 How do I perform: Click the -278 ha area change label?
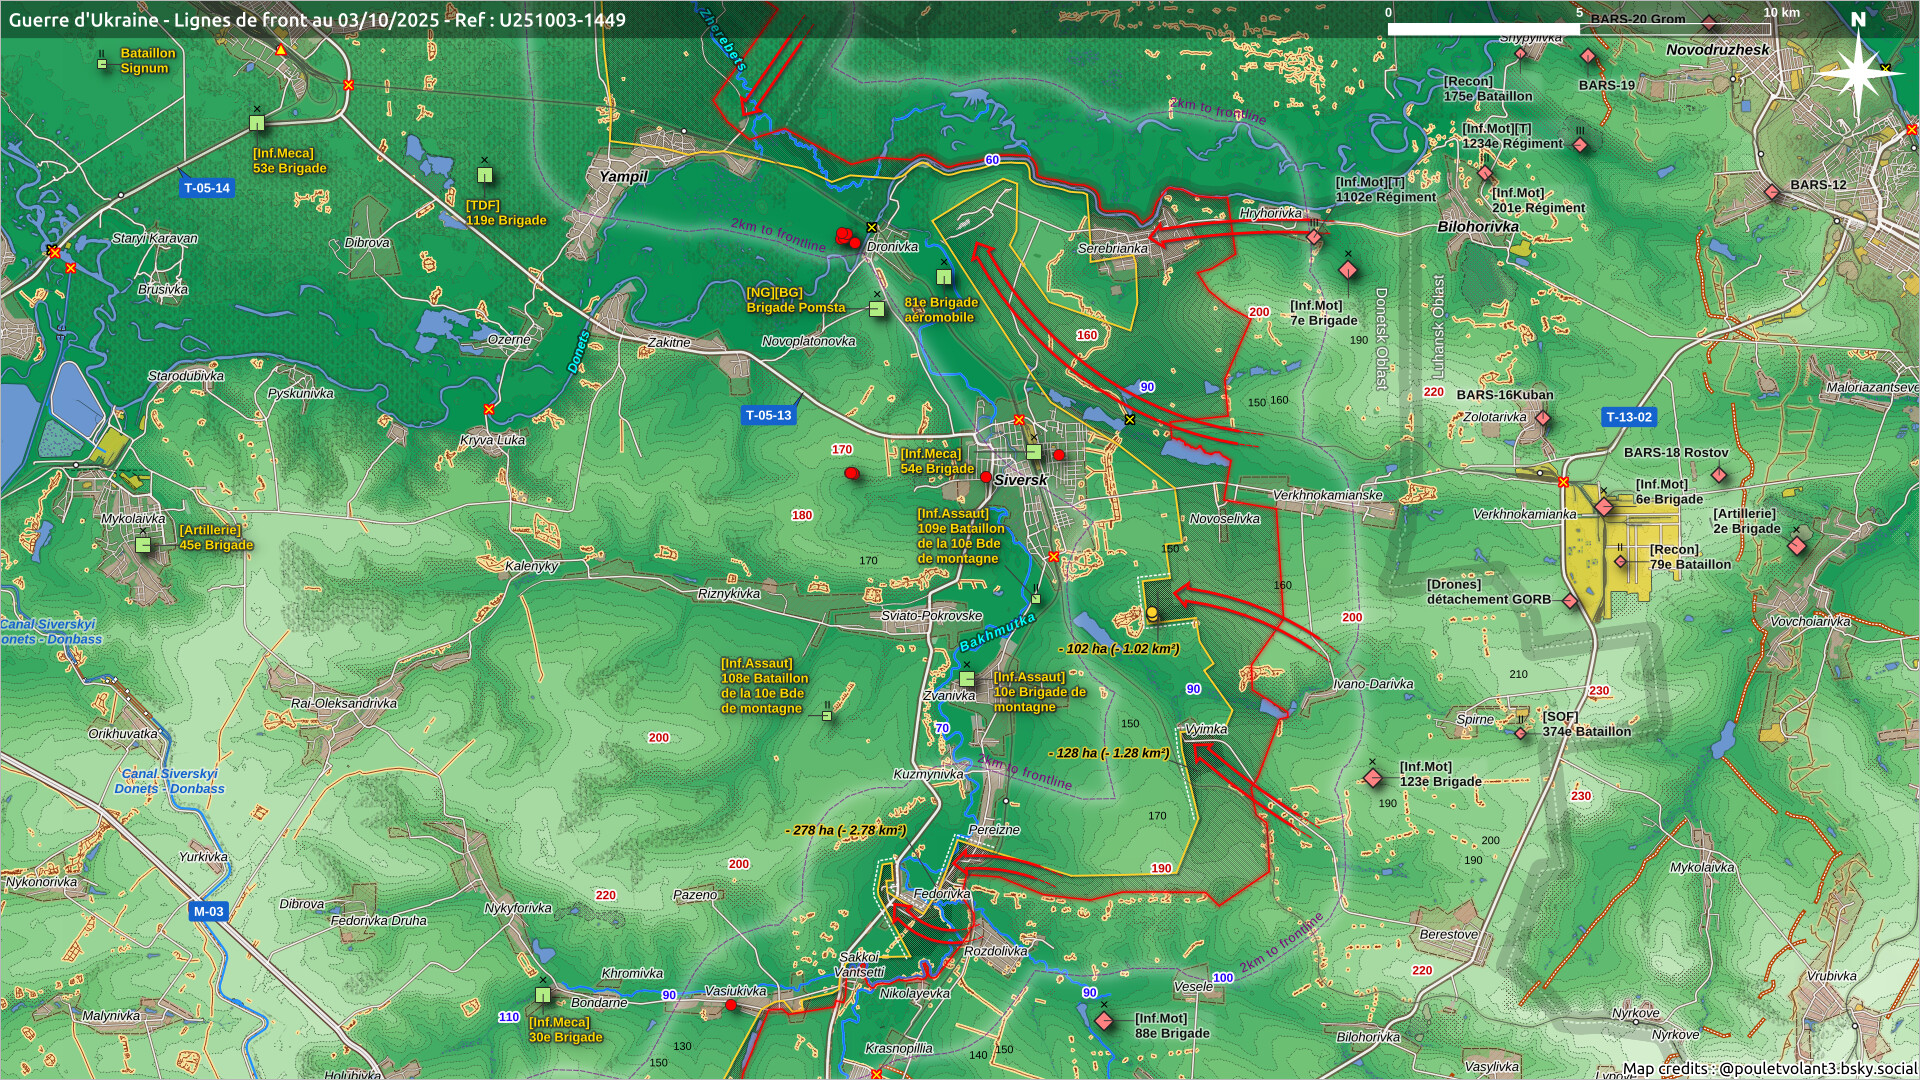point(846,830)
